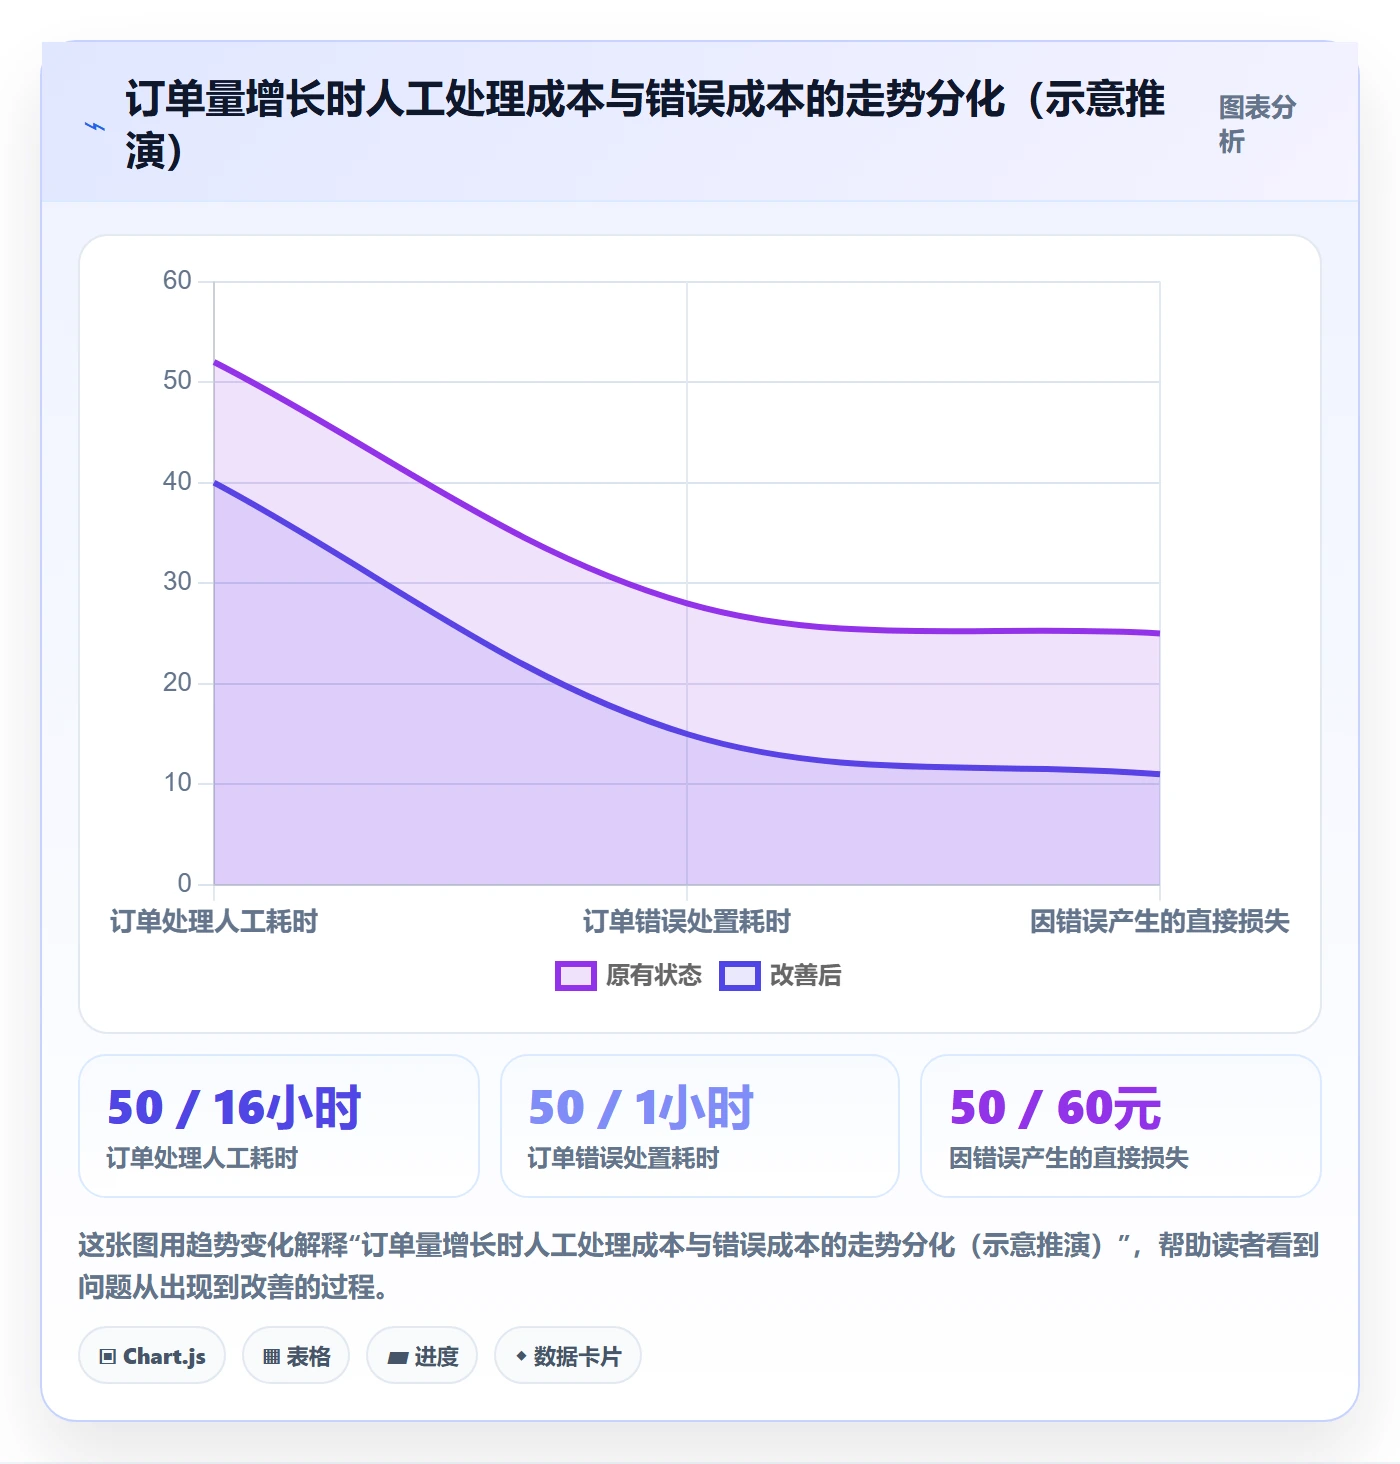Click the diamond icon in the 数据卡片 tag
The width and height of the screenshot is (1400, 1464).
point(521,1356)
